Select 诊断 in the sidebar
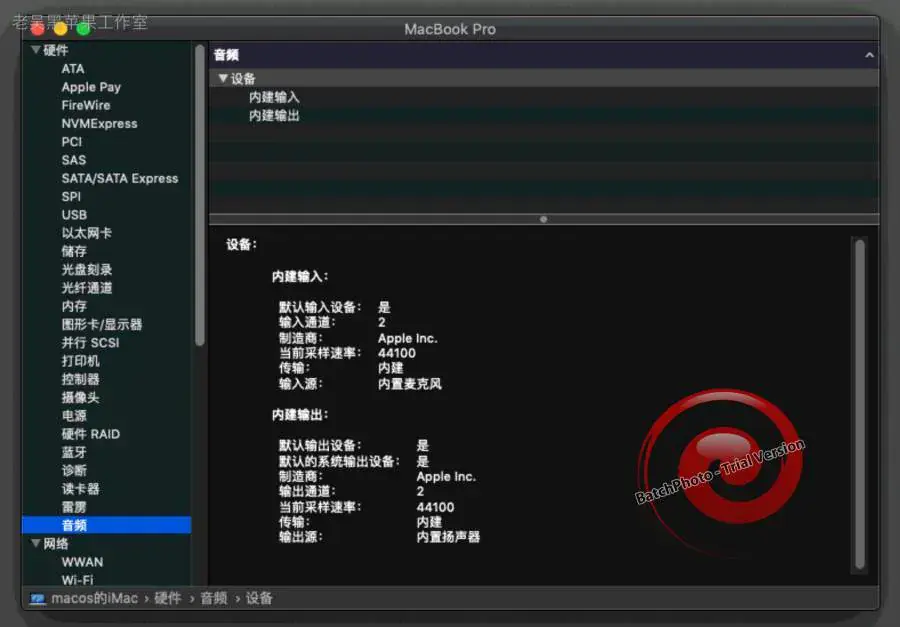 pyautogui.click(x=74, y=471)
